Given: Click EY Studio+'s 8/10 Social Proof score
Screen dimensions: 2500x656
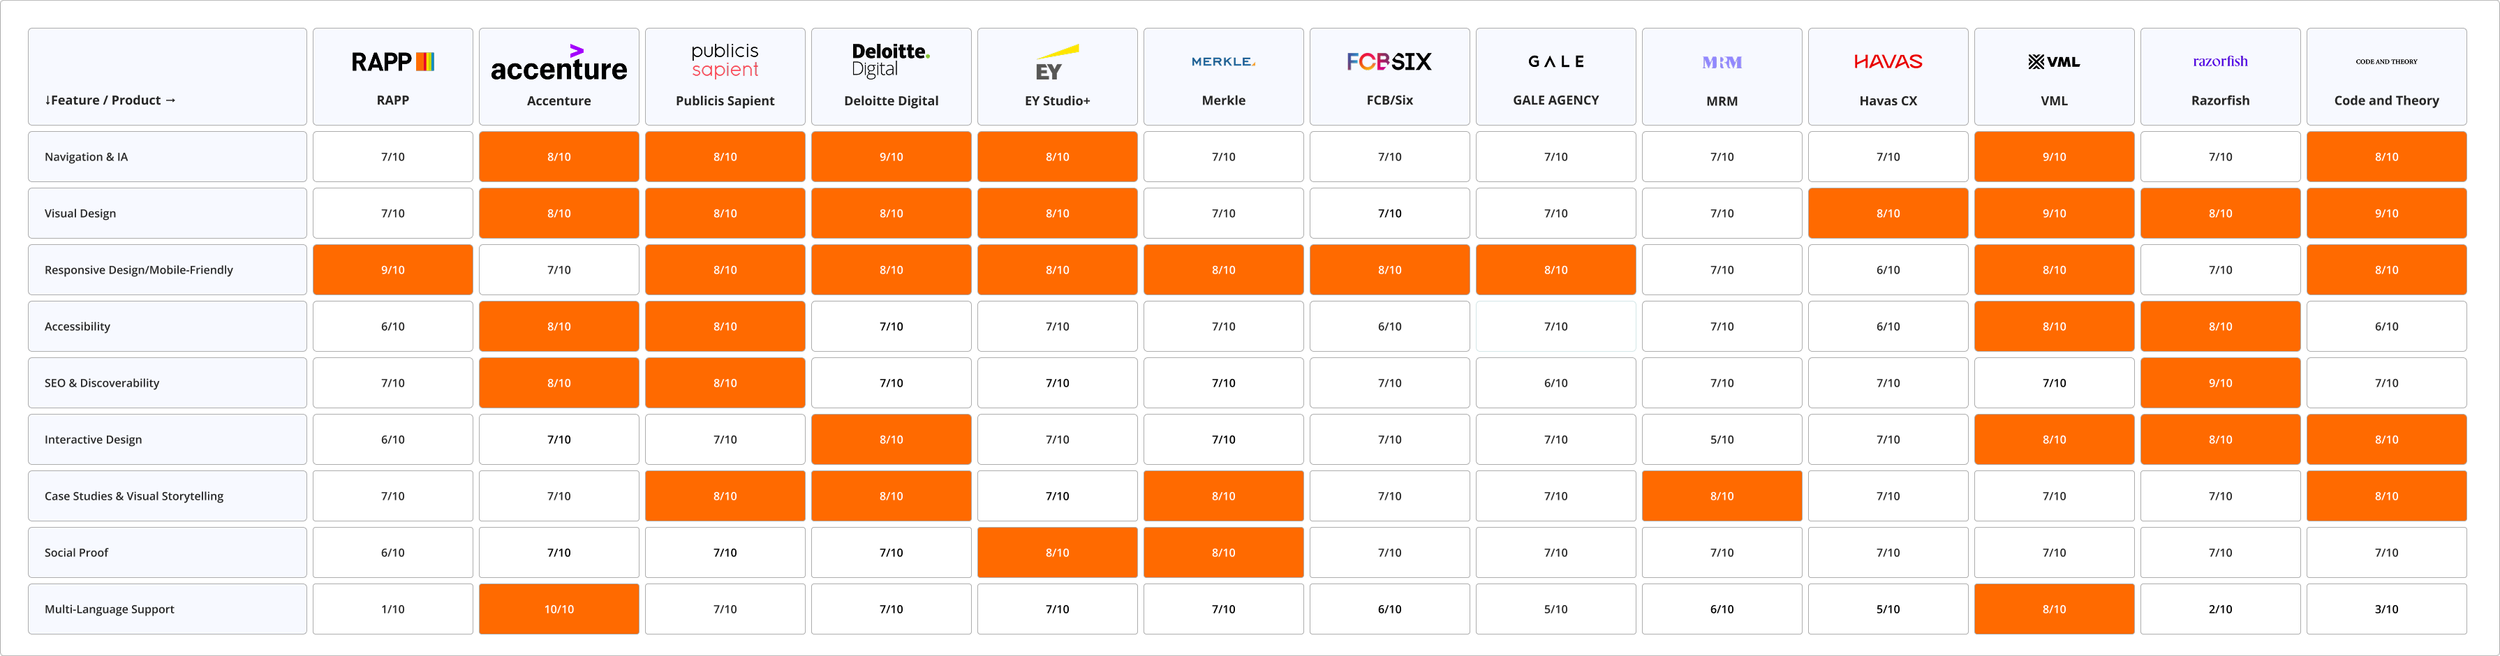Looking at the screenshot, I should [1057, 552].
